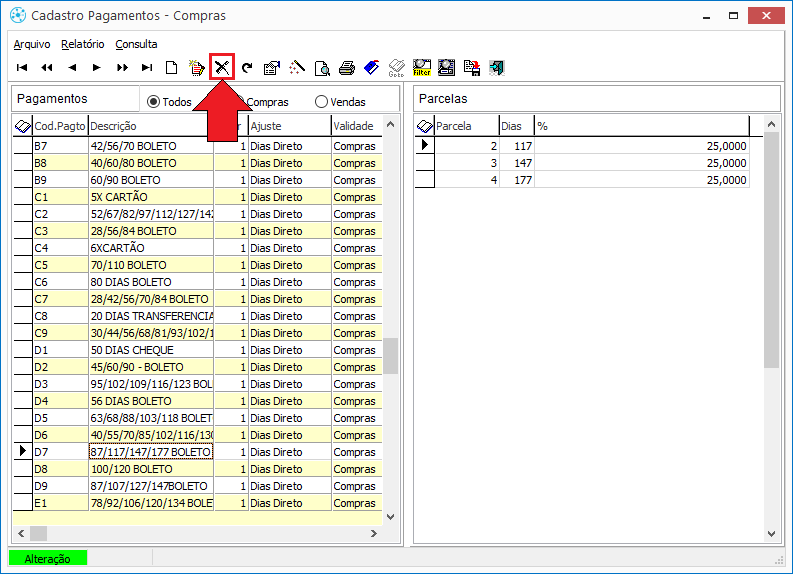Jump back several records with double-left arrow
This screenshot has height=574, width=793.
pyautogui.click(x=47, y=67)
